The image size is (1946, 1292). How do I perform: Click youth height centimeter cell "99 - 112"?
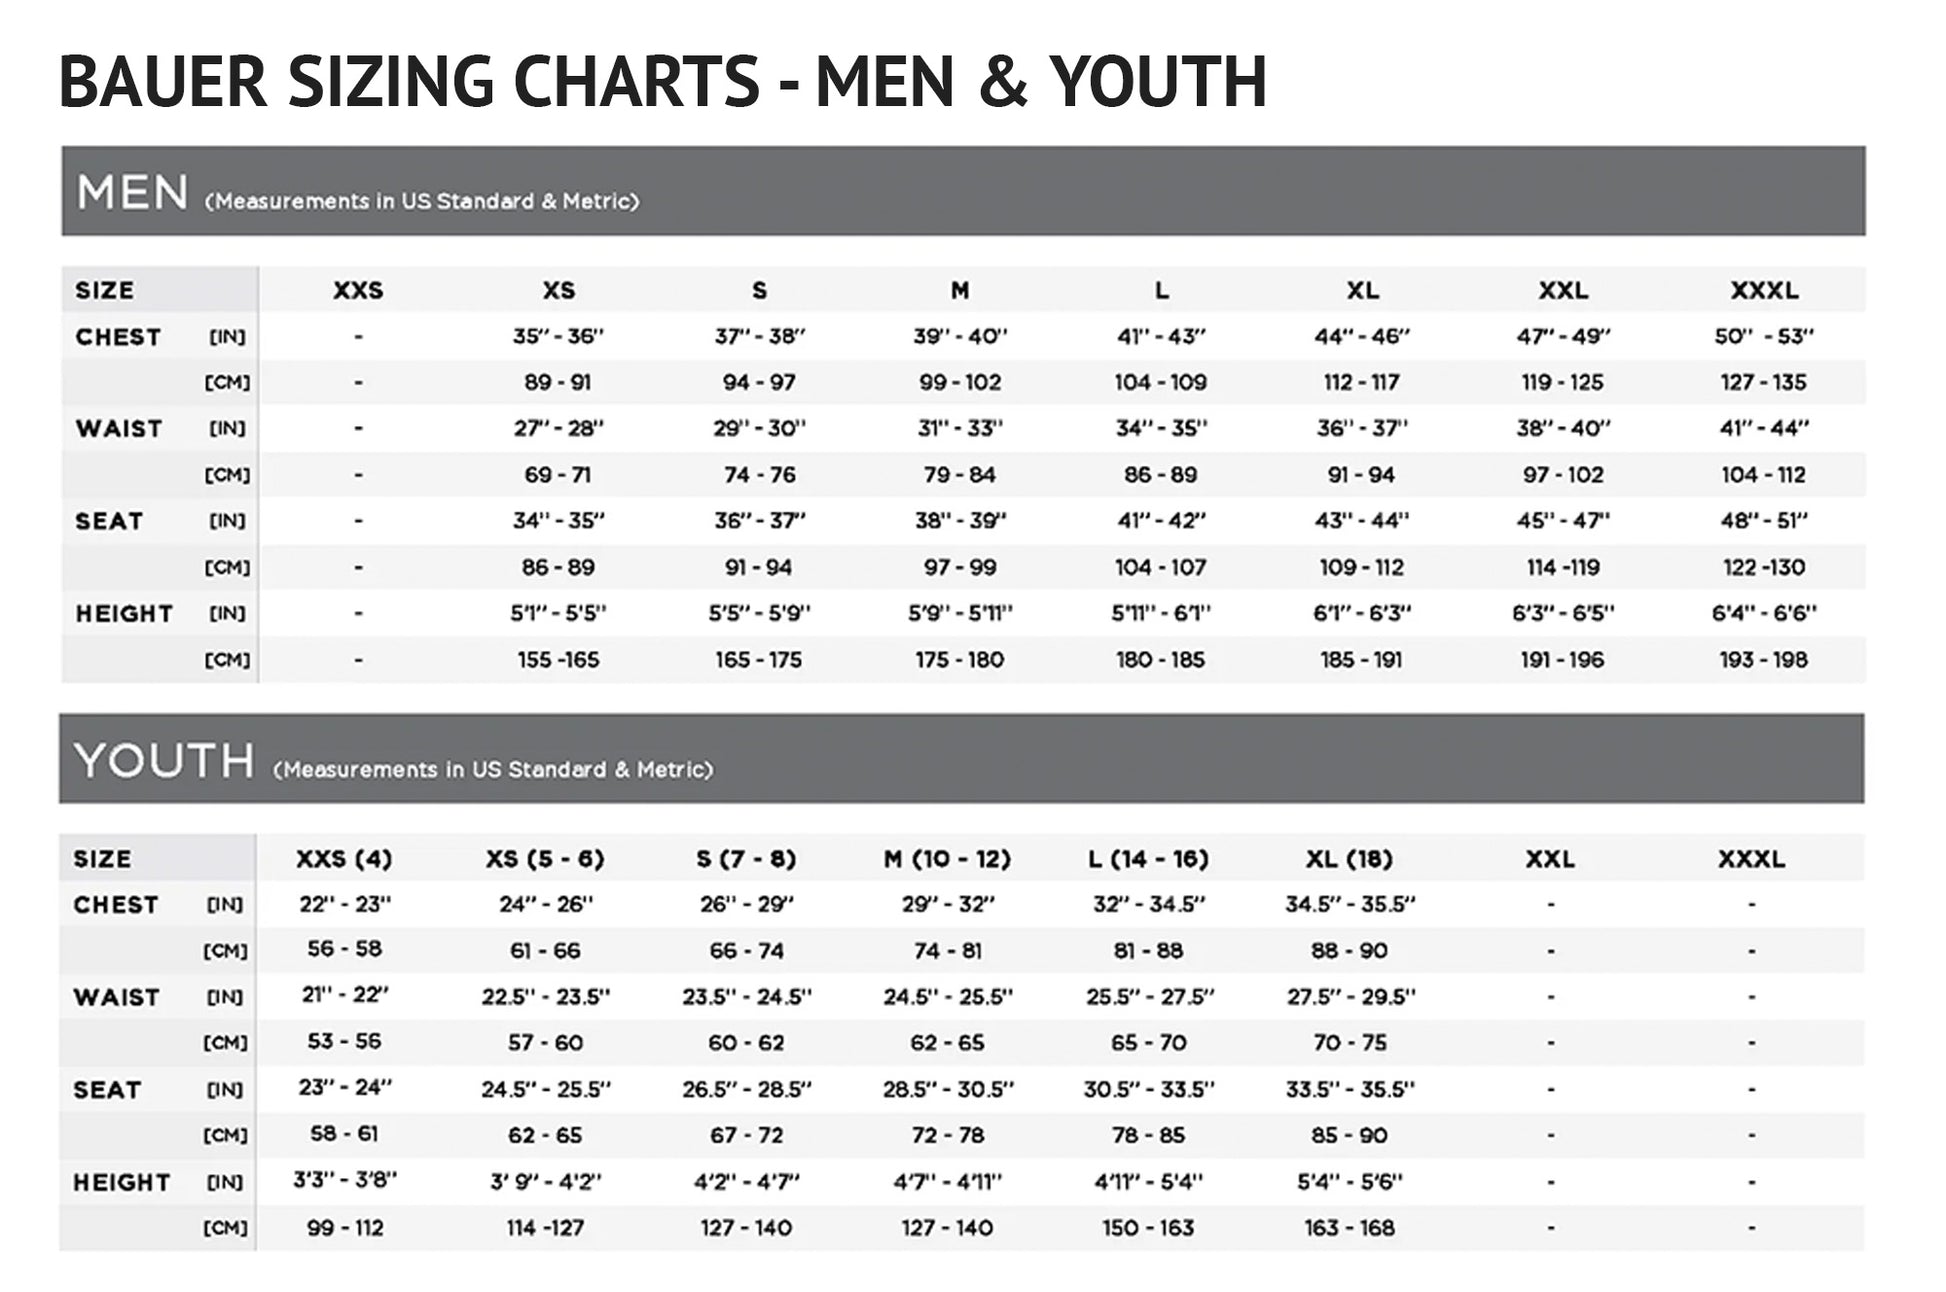(345, 1228)
